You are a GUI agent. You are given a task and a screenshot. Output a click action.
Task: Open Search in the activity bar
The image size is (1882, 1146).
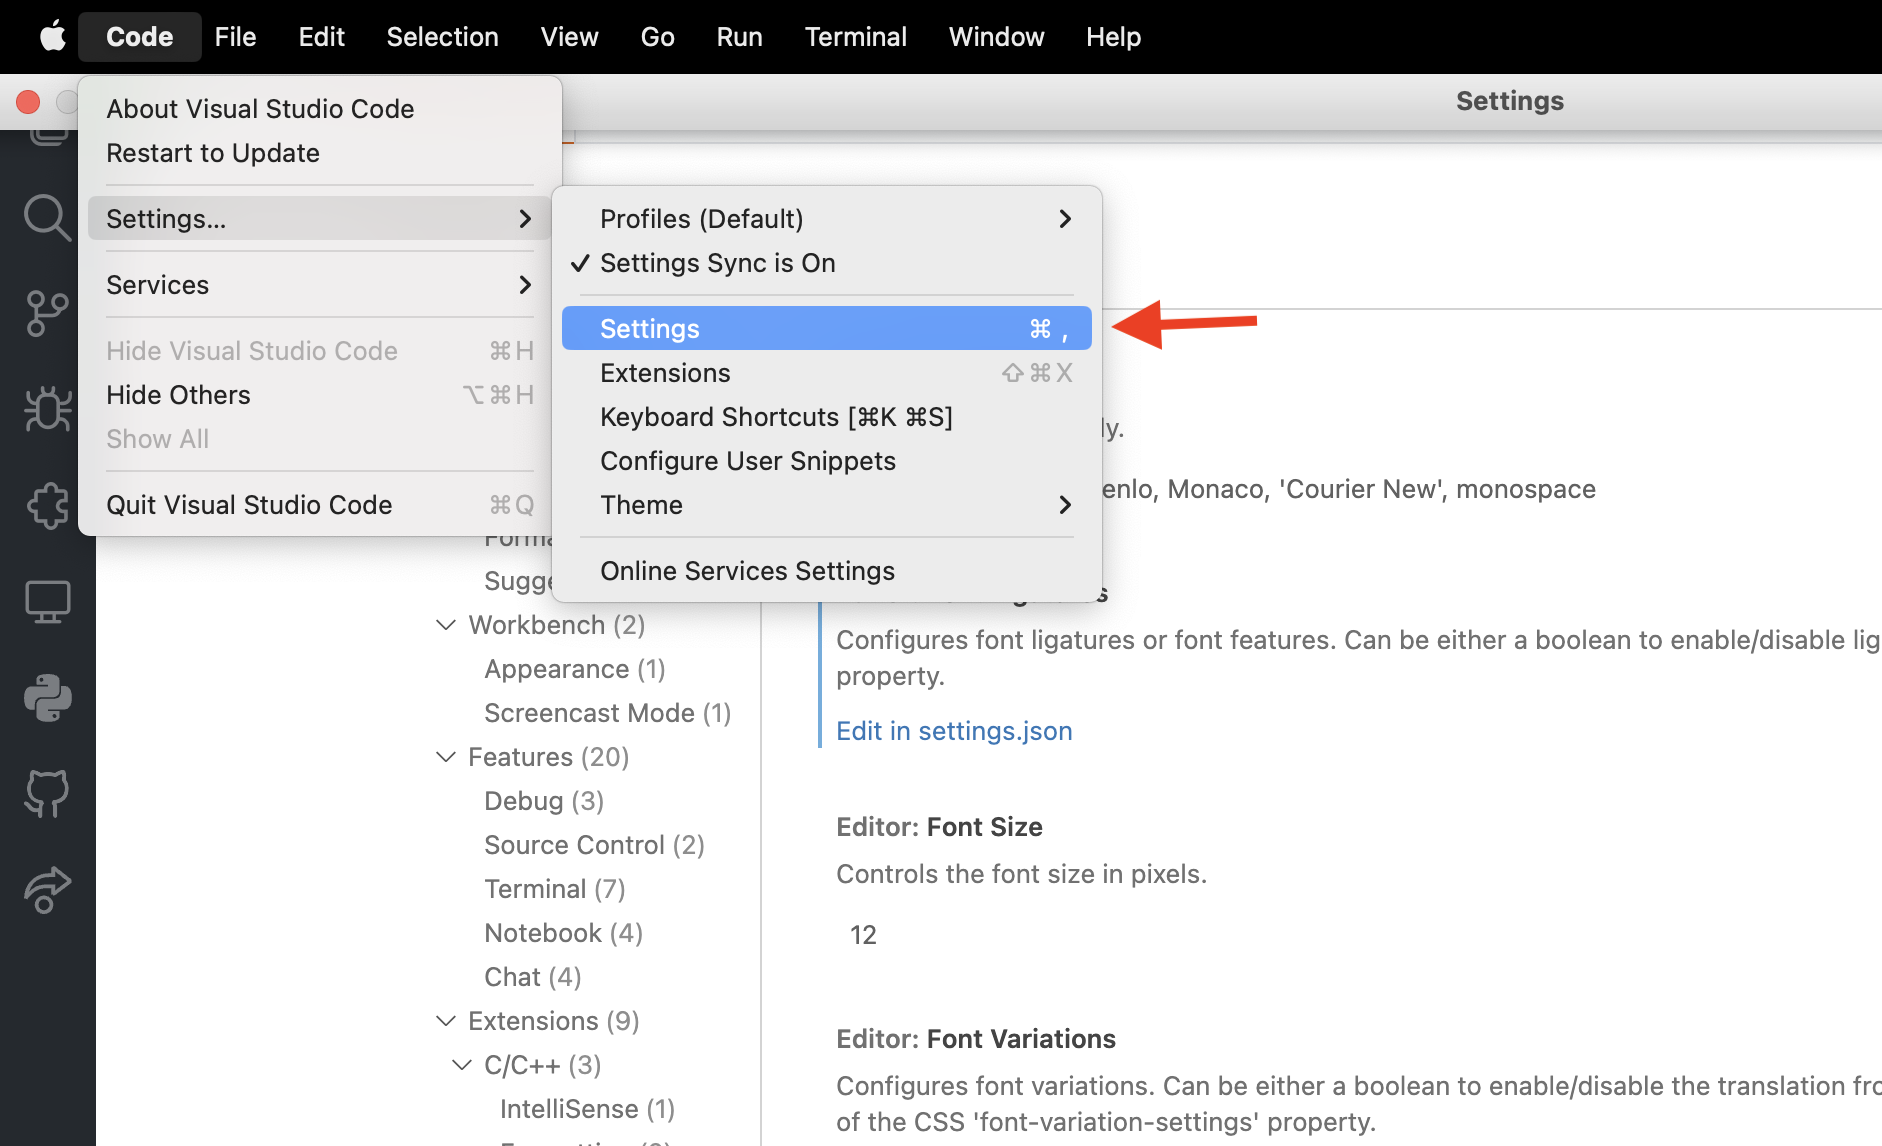click(x=47, y=217)
